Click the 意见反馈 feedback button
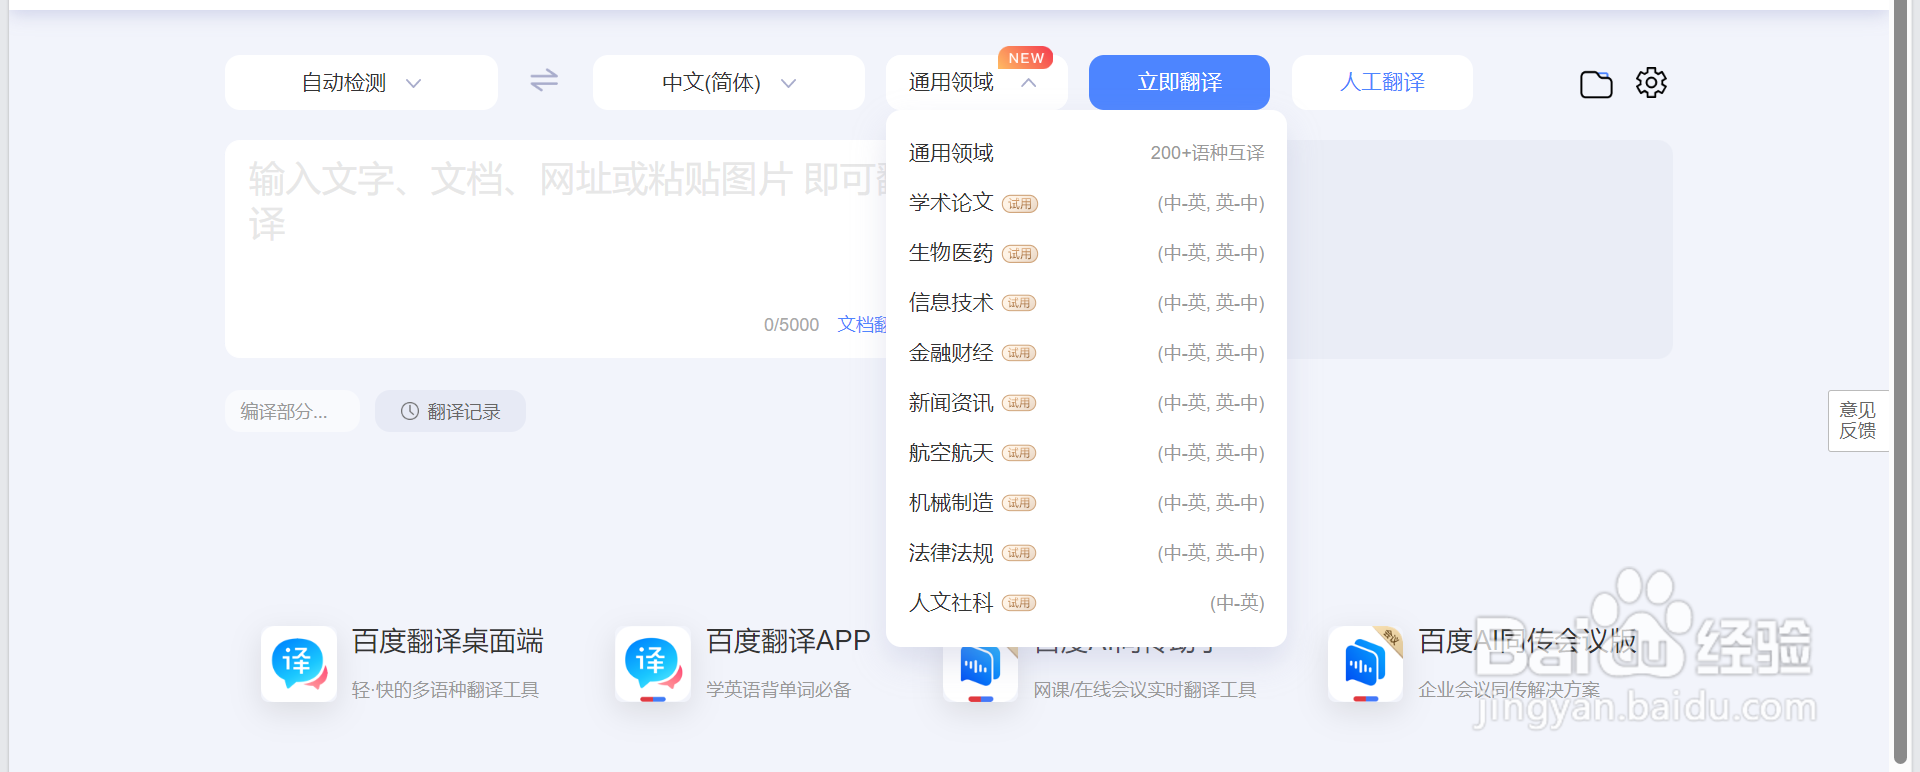 1858,421
